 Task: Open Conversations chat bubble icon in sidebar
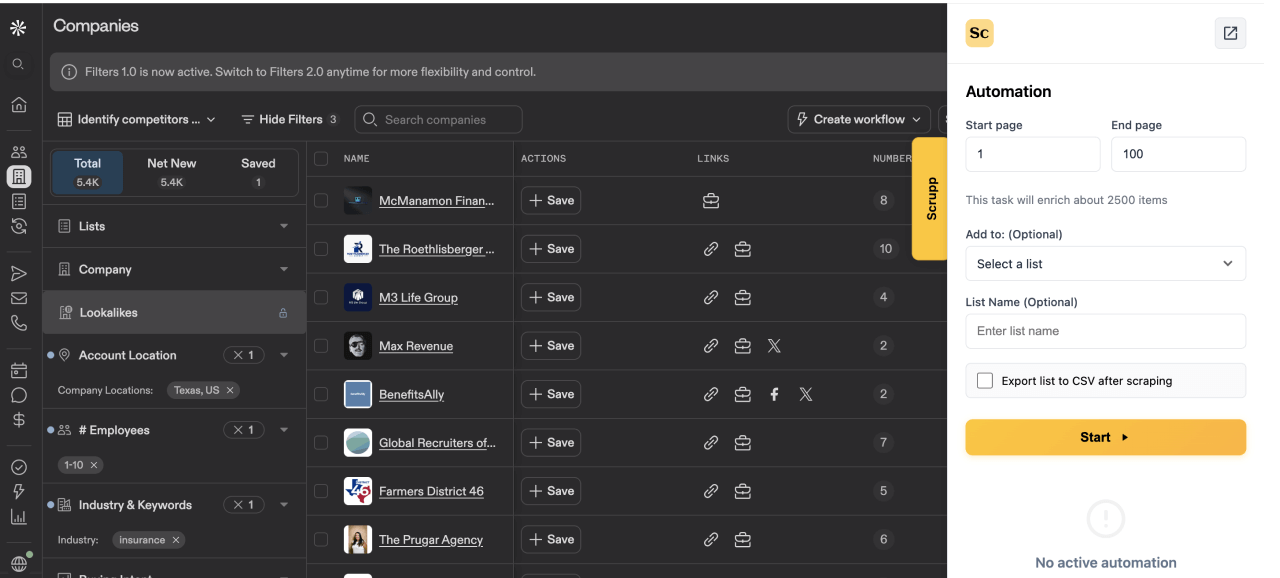tap(18, 395)
